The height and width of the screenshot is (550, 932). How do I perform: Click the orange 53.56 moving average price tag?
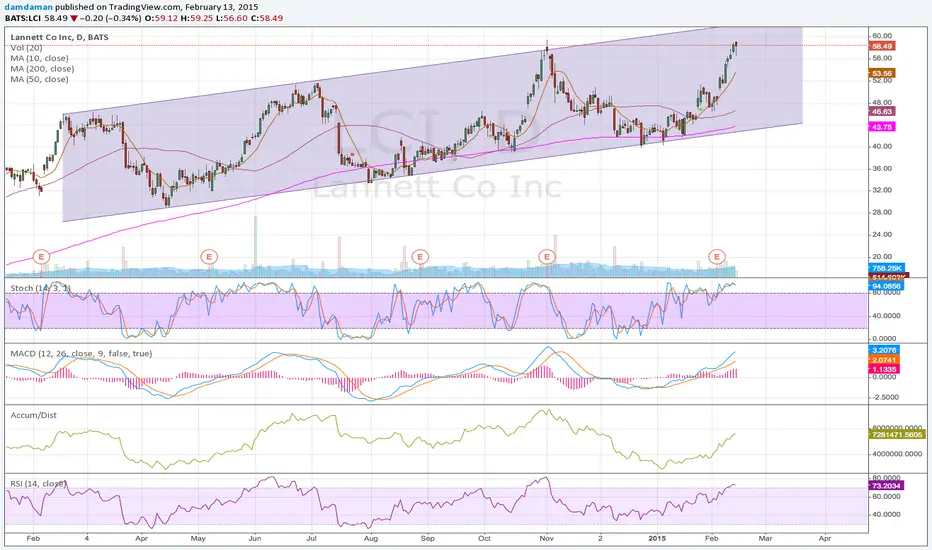tap(882, 73)
